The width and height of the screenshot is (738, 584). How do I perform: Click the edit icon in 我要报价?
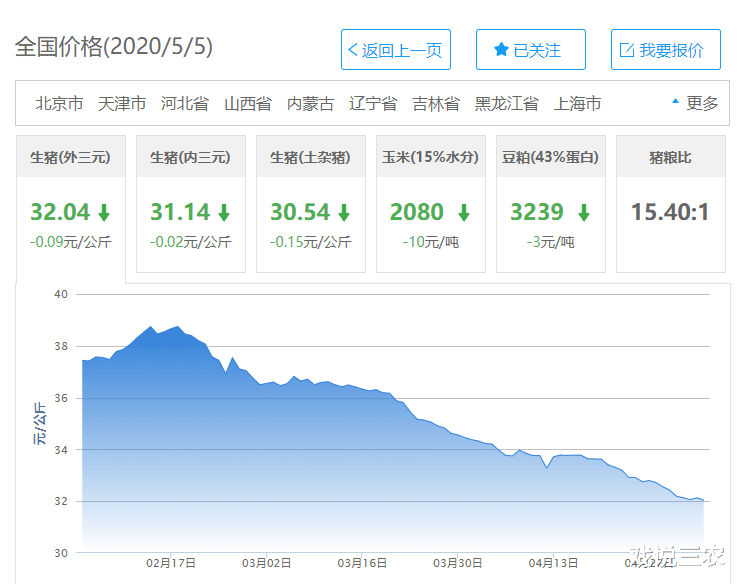click(626, 50)
